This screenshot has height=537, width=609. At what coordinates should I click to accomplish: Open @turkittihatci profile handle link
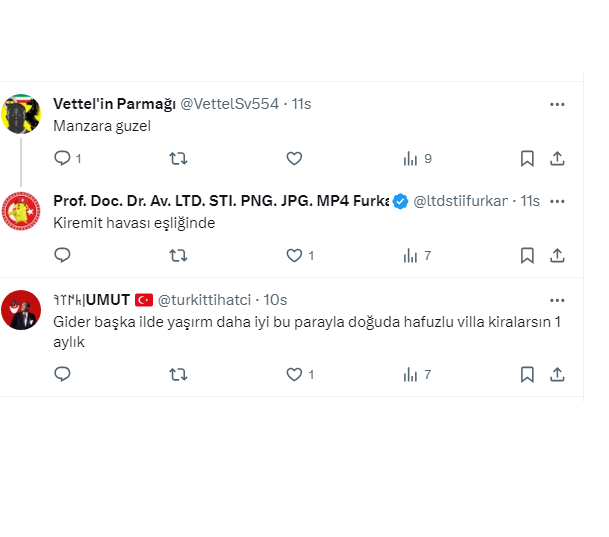(205, 300)
